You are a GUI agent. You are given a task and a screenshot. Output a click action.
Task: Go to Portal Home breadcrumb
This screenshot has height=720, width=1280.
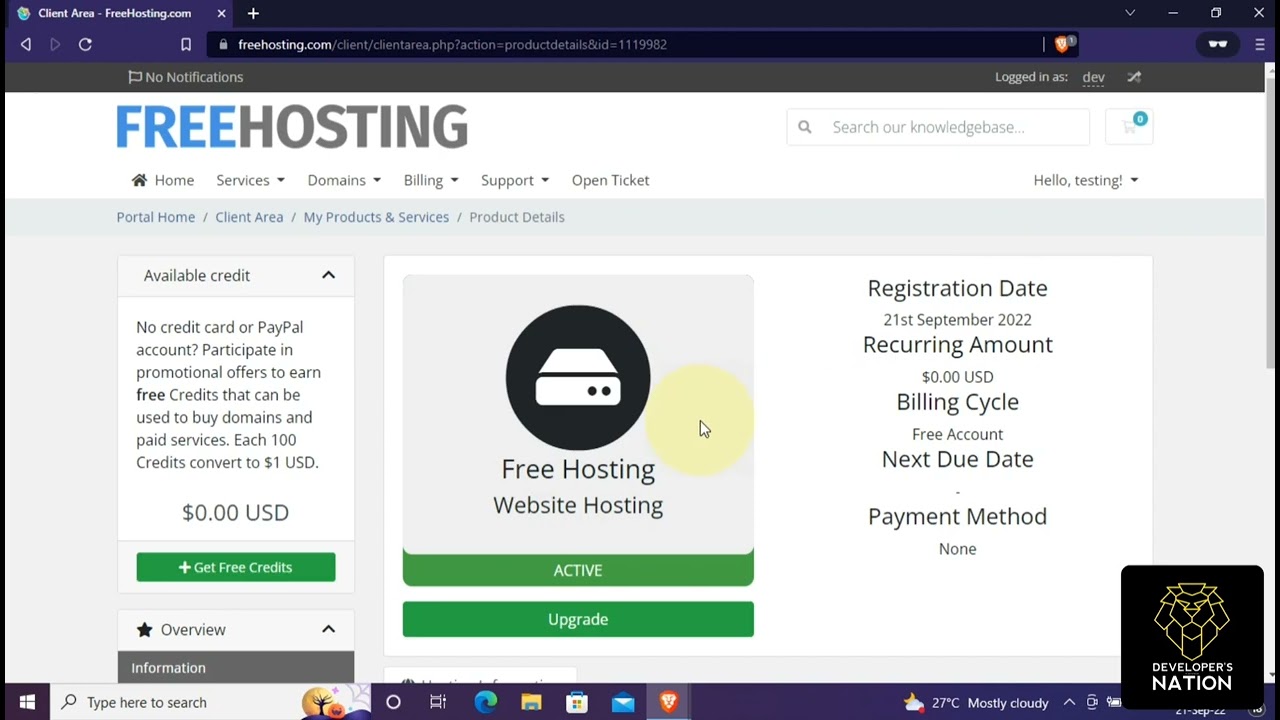click(x=156, y=217)
